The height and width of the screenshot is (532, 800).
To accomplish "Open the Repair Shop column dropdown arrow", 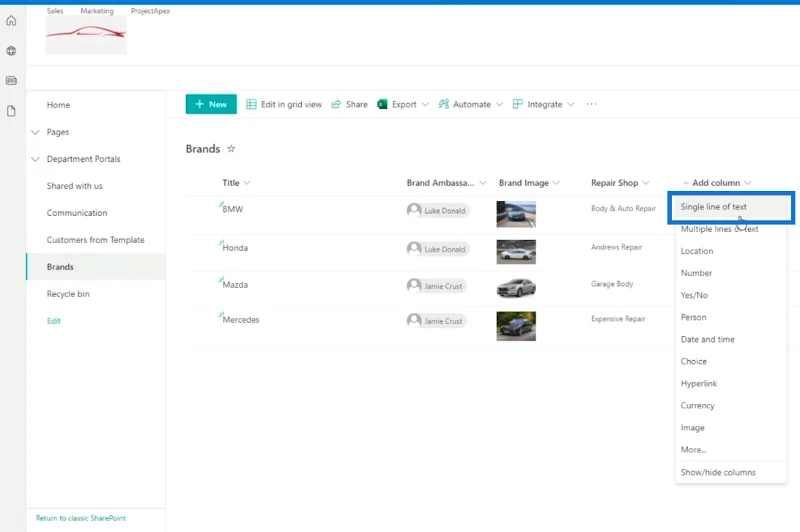I will pyautogui.click(x=645, y=183).
